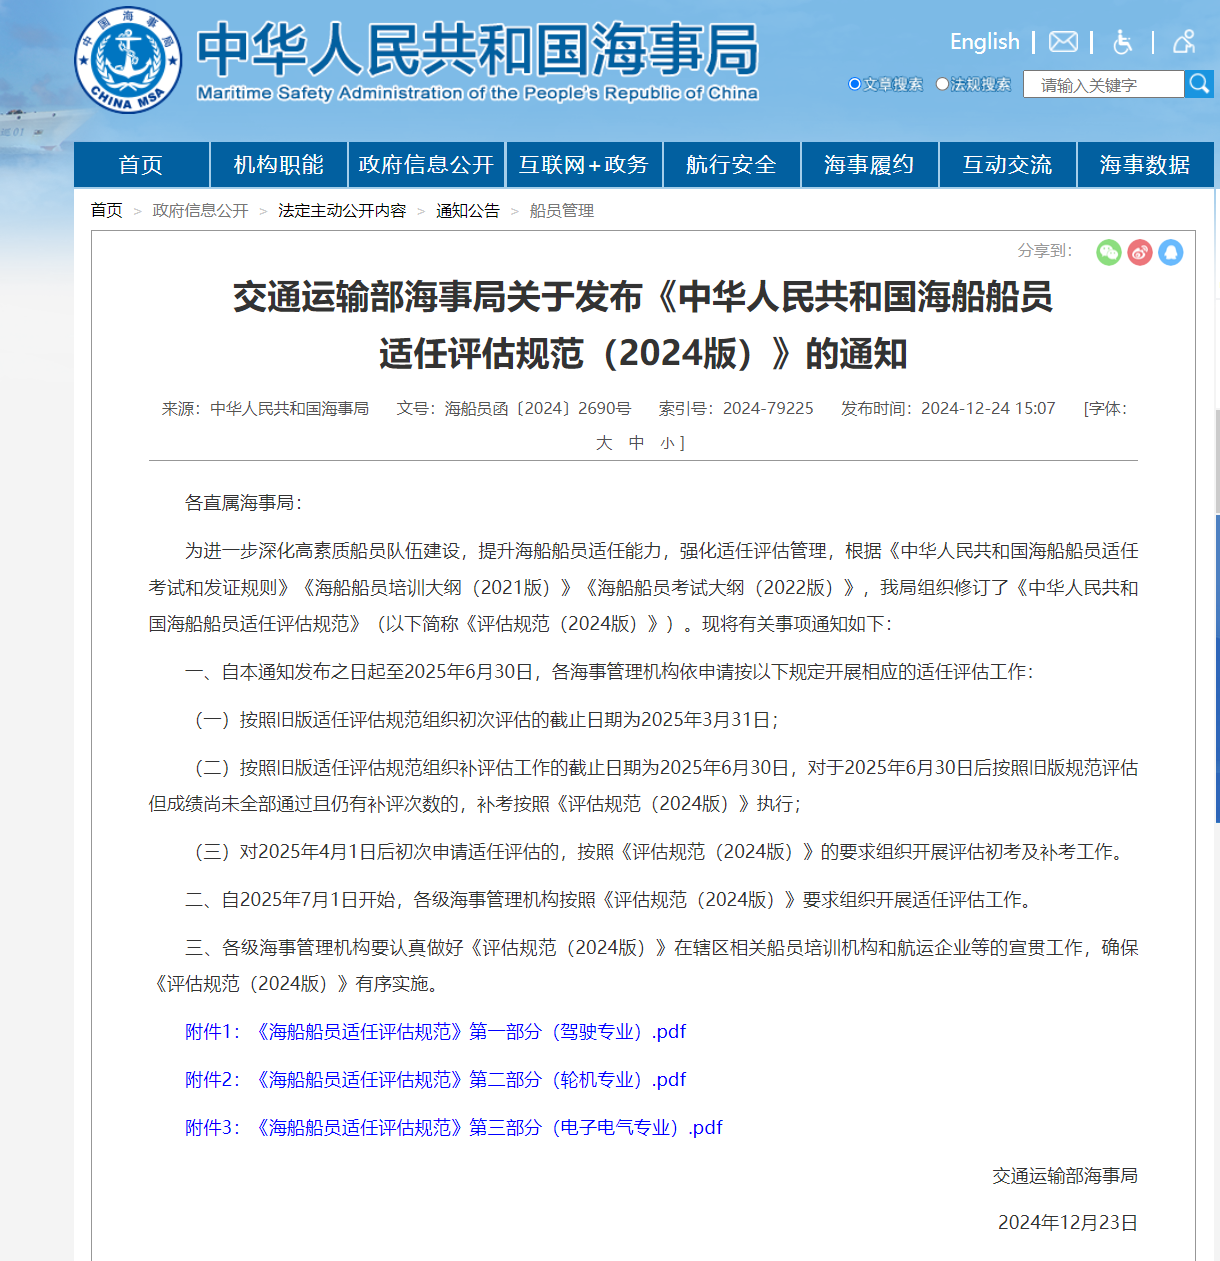Image resolution: width=1220 pixels, height=1261 pixels.
Task: Set font size to 中
Action: click(x=636, y=442)
